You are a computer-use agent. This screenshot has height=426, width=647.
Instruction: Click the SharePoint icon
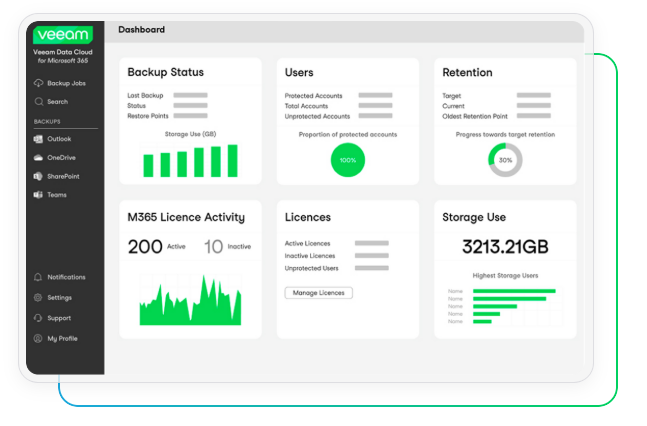[38, 176]
